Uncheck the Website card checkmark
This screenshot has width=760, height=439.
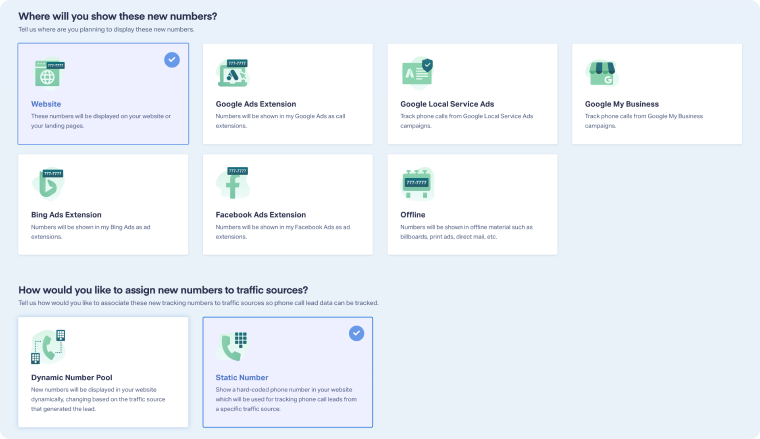tap(172, 60)
